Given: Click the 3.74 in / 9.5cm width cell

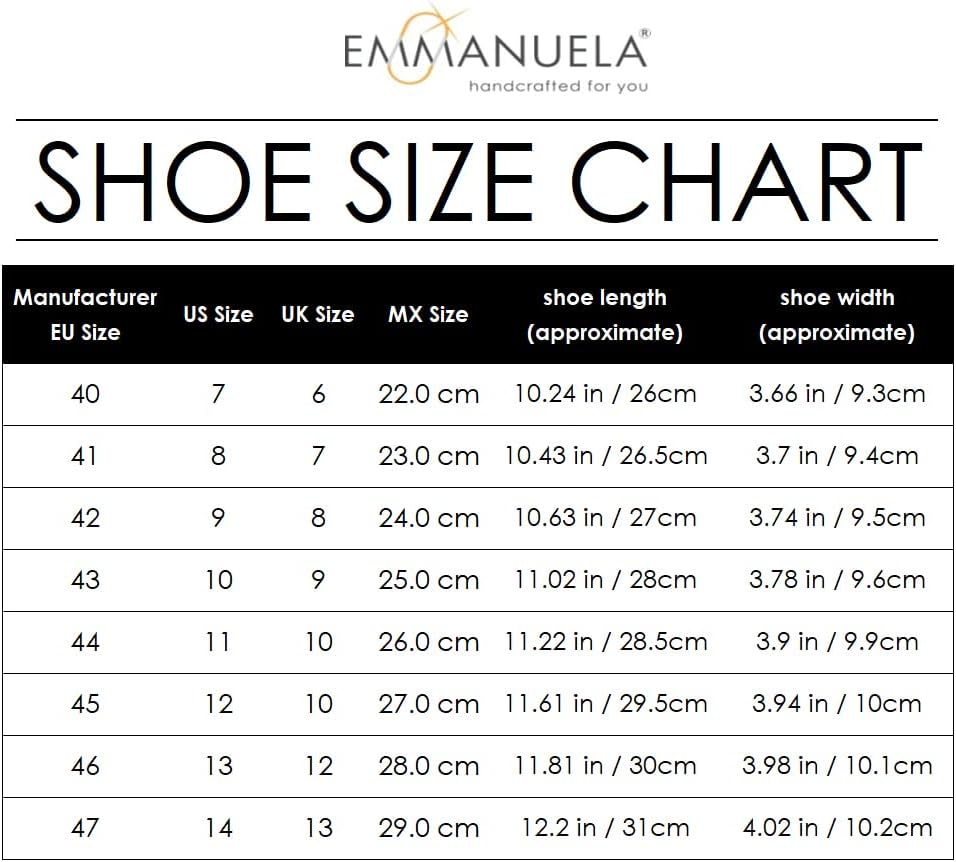Looking at the screenshot, I should tap(837, 518).
